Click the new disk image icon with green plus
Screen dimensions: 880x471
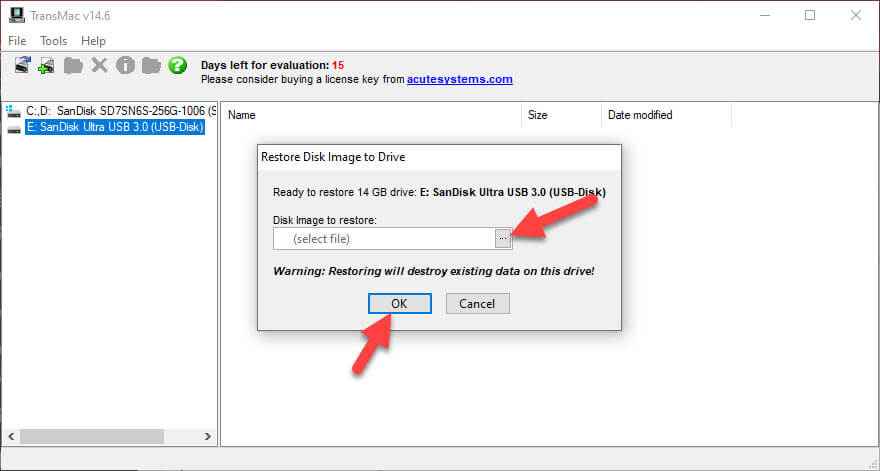click(x=46, y=66)
